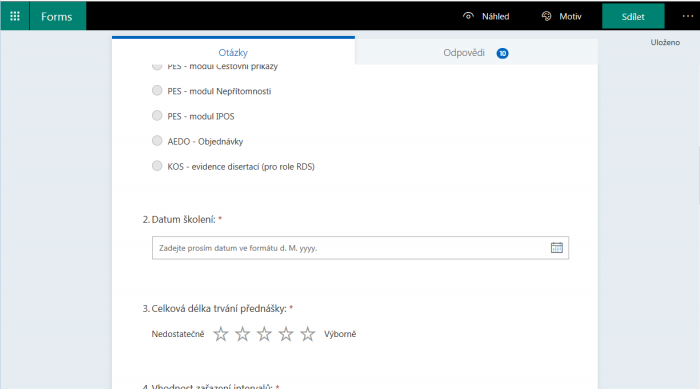Viewport: 700px width, 389px height.
Task: Select the PES - modul Cestovní příkazy radio
Action: tap(157, 67)
